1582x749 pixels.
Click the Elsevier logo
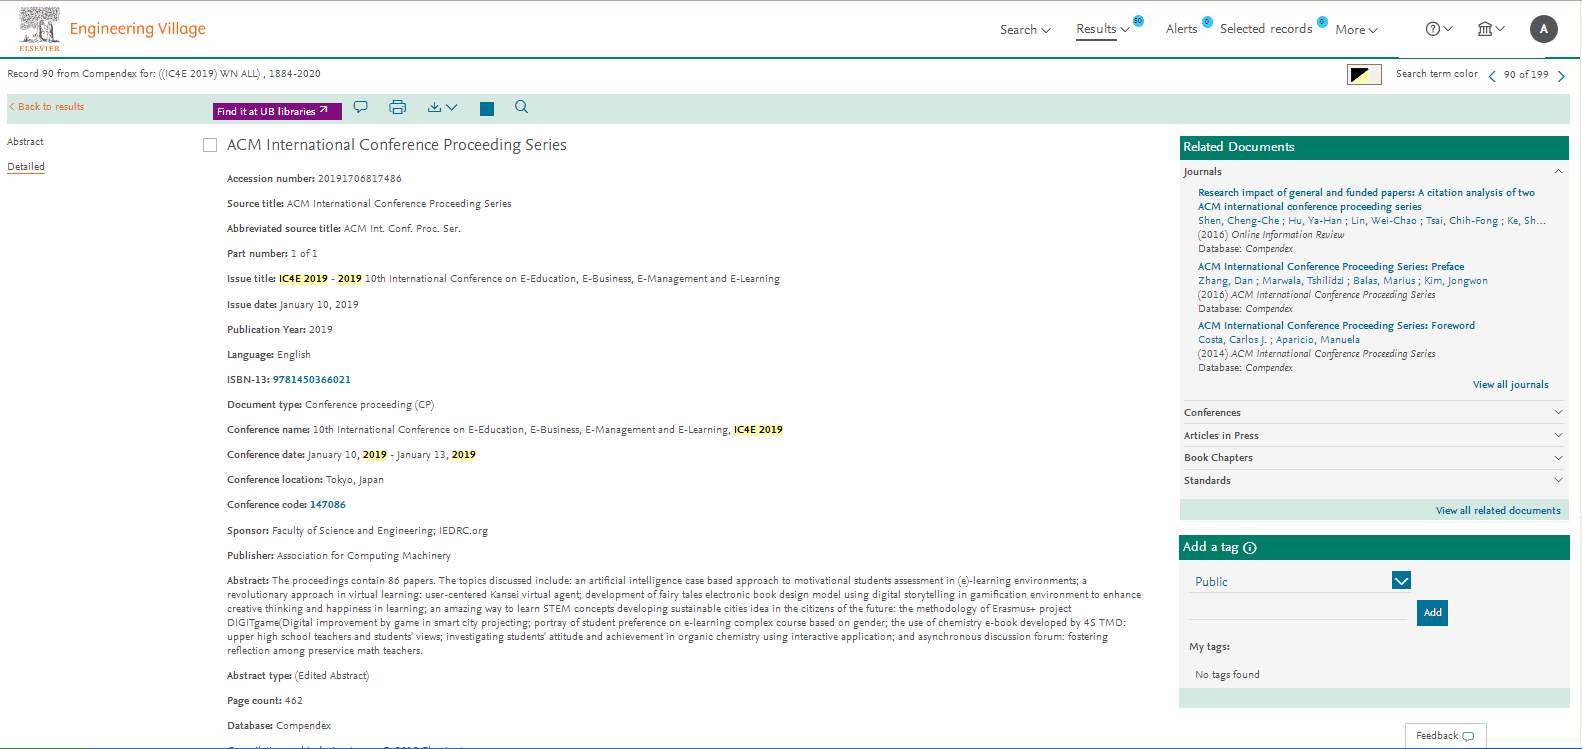pos(39,29)
